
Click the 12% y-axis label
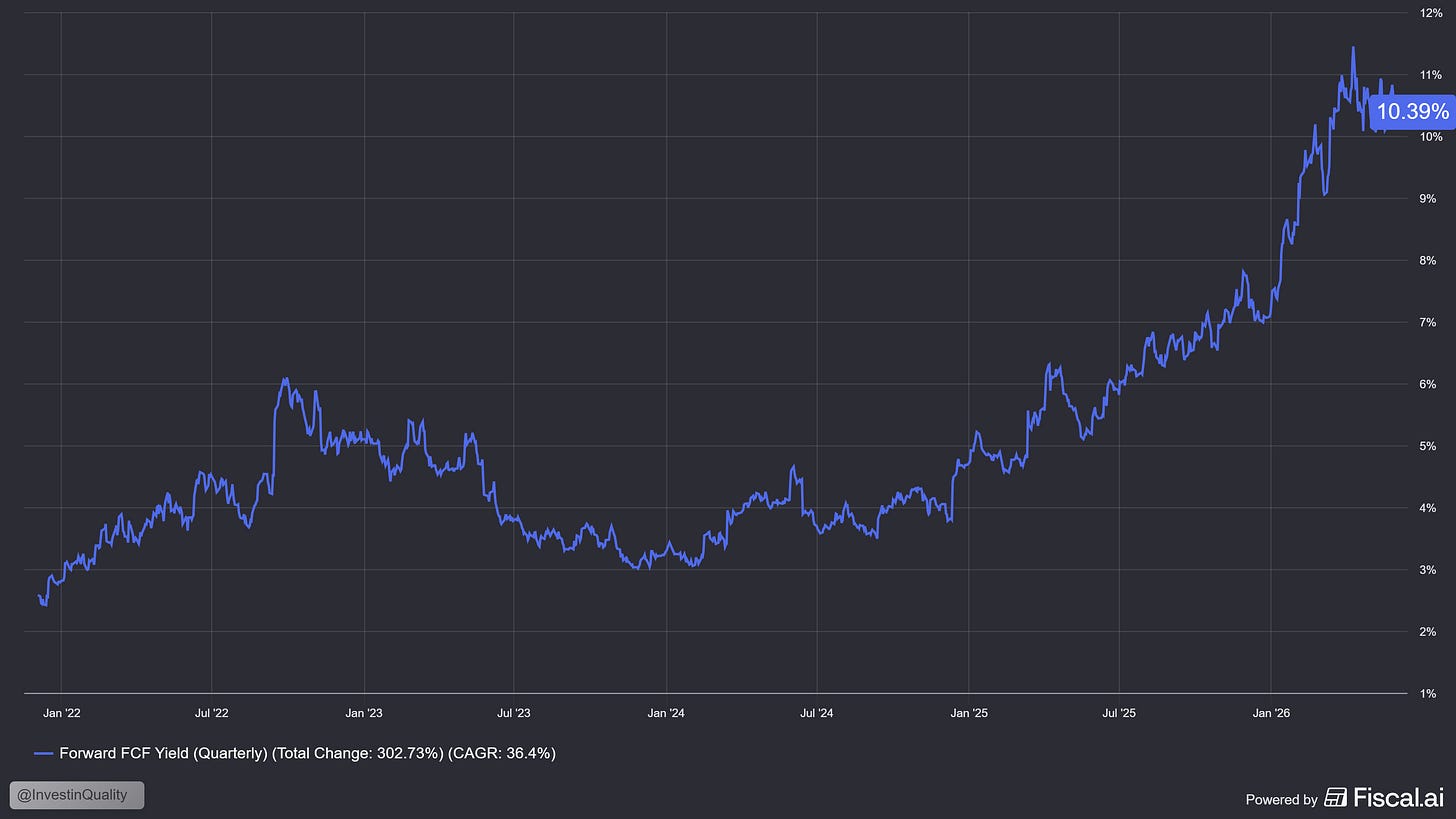(1430, 13)
